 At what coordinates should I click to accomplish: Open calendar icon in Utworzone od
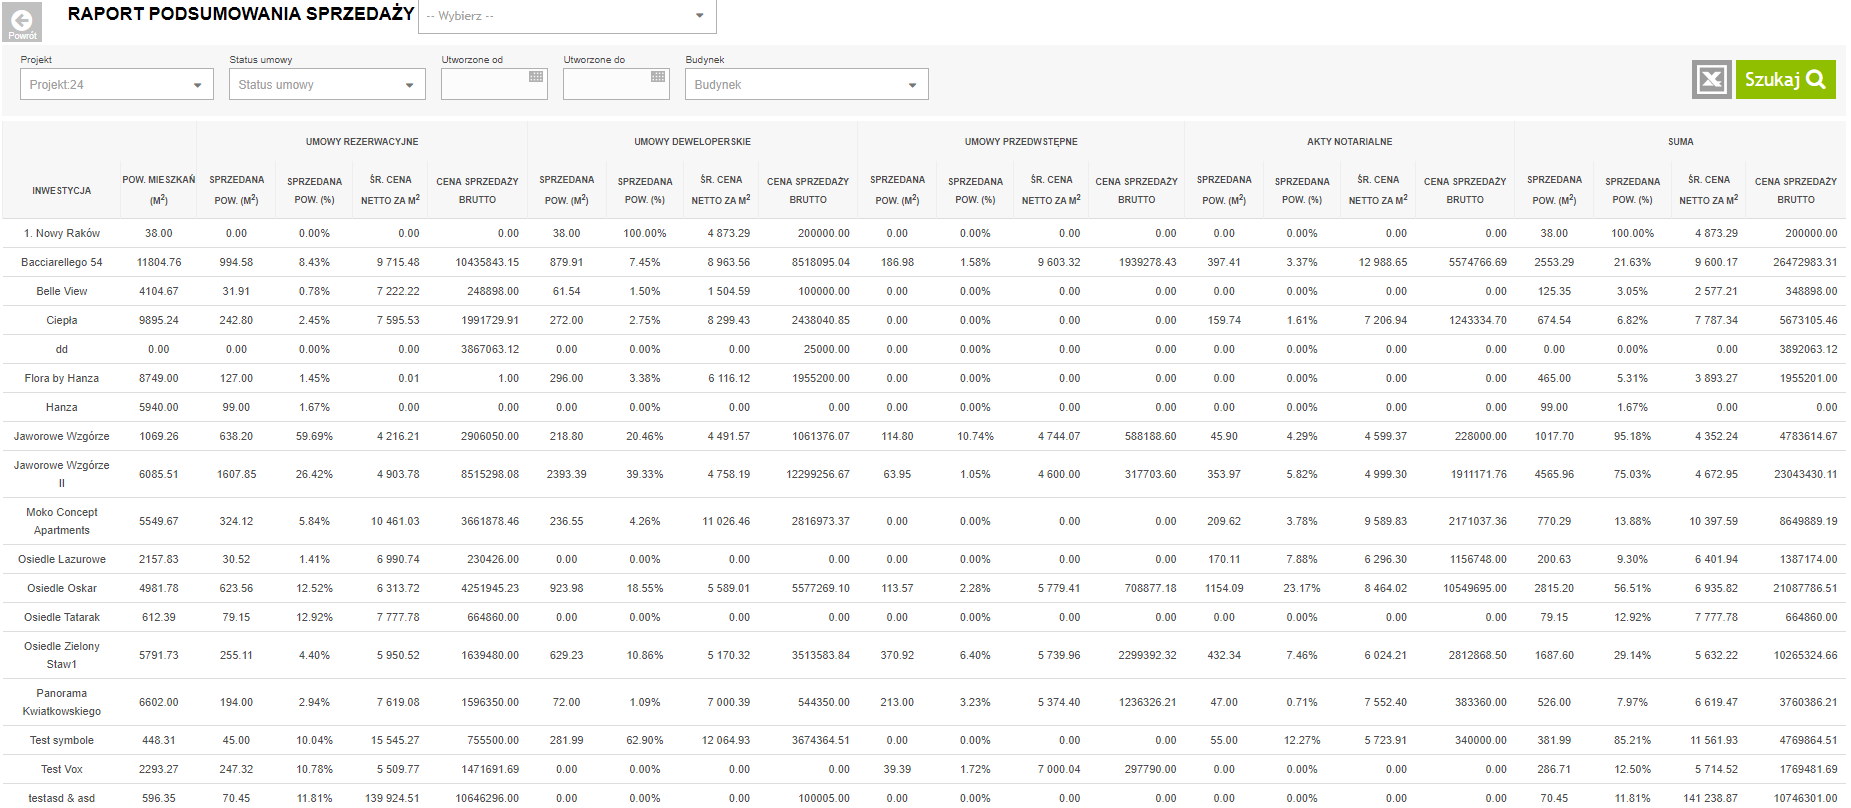pyautogui.click(x=536, y=77)
